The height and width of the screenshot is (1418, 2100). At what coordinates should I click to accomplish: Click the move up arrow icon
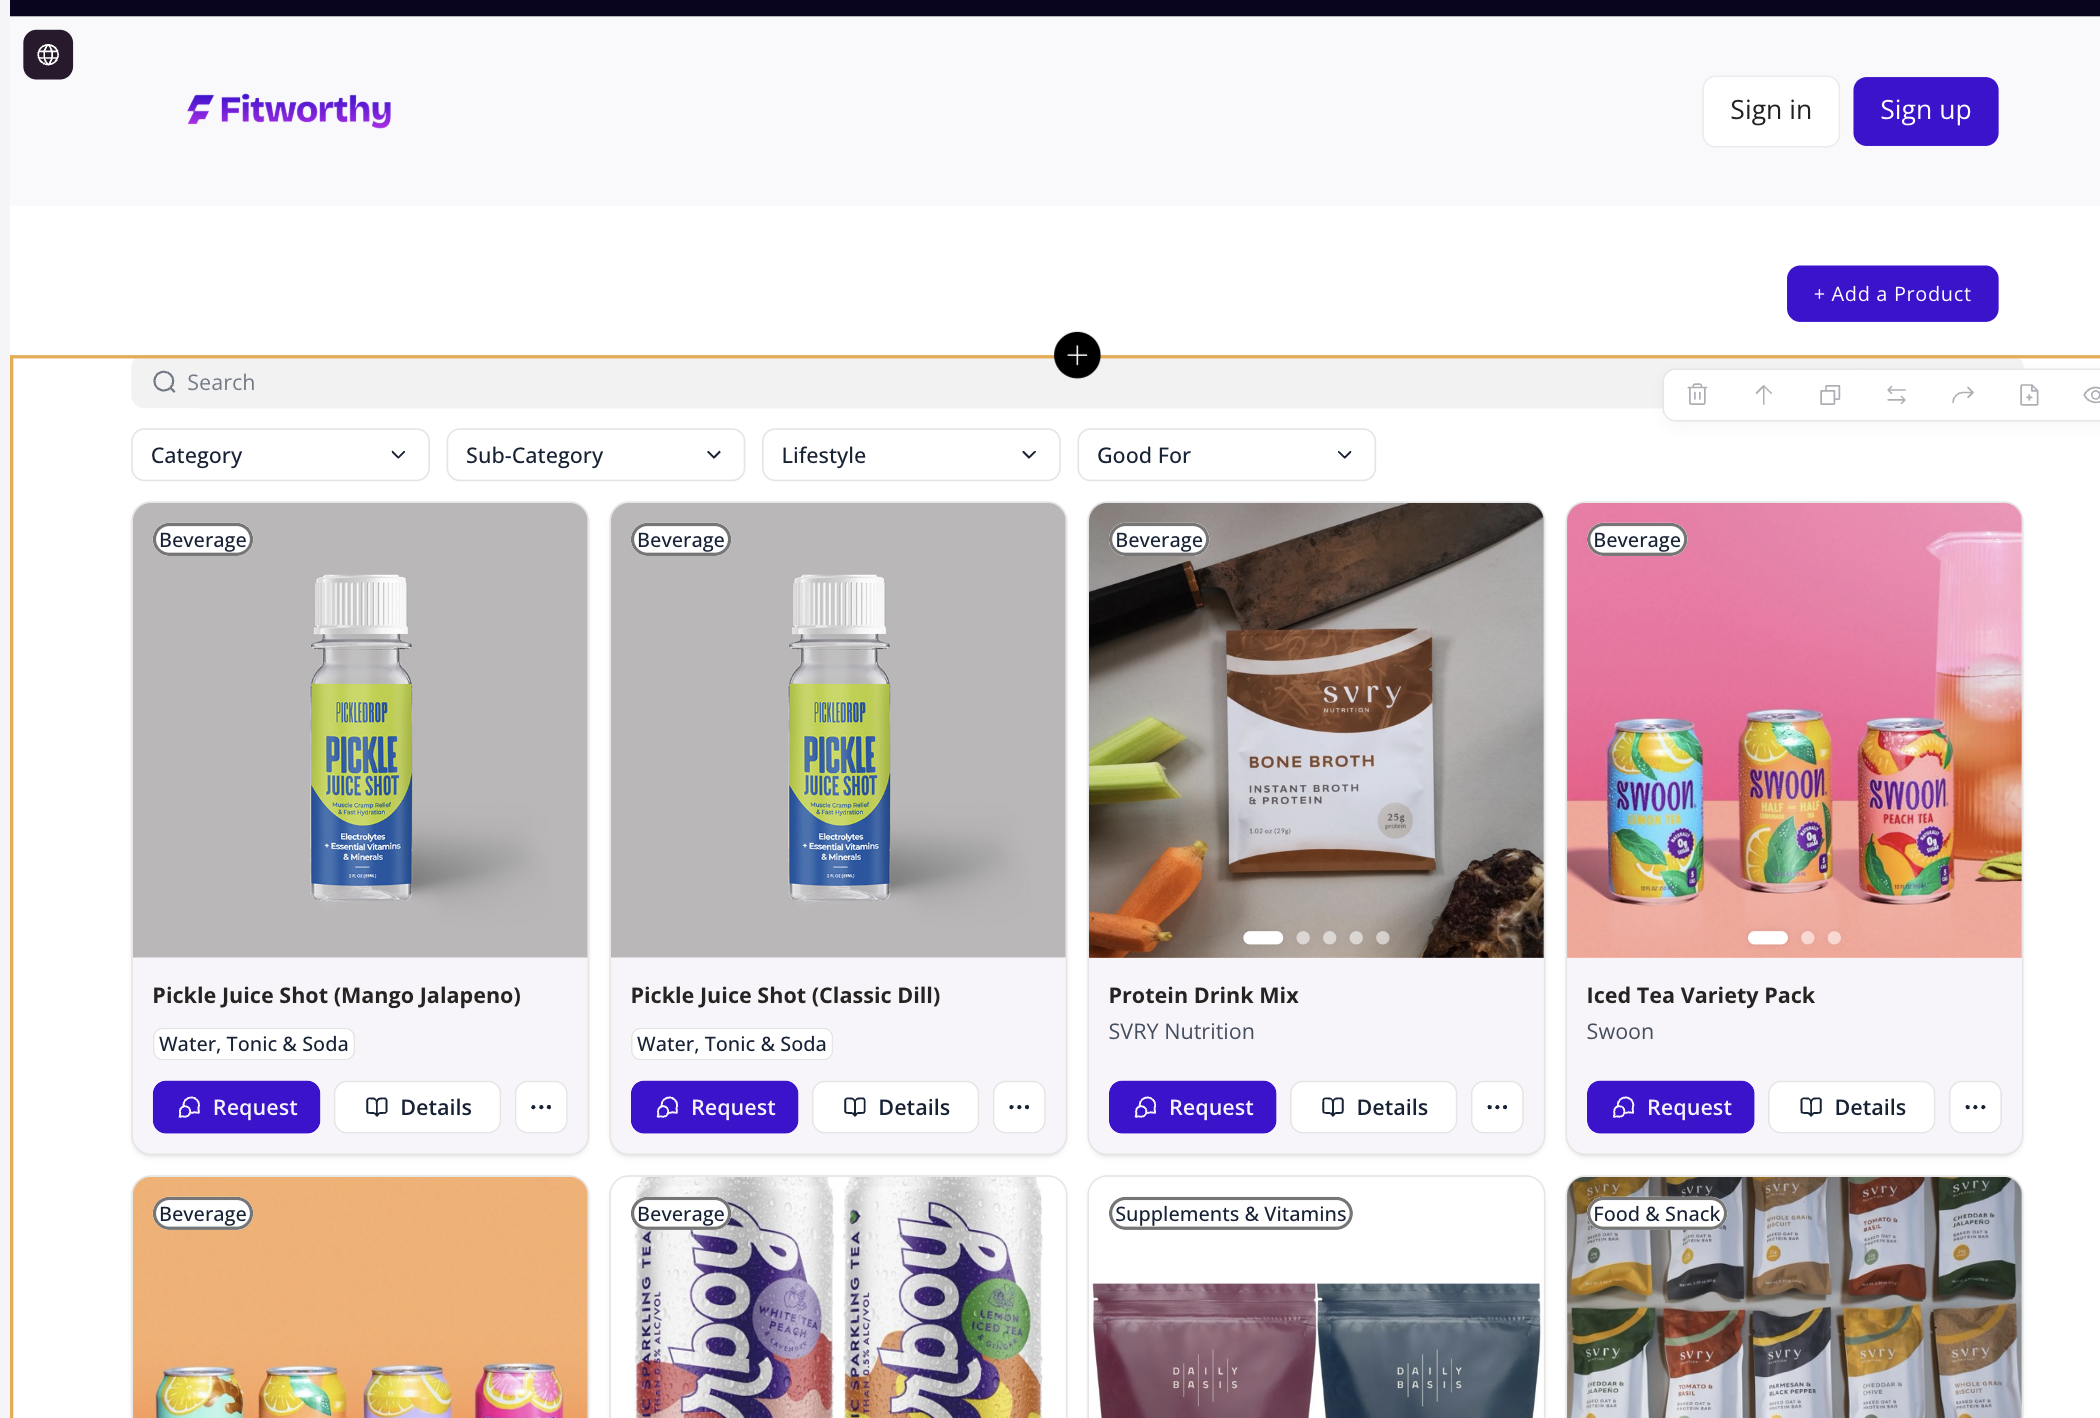pyautogui.click(x=1764, y=395)
